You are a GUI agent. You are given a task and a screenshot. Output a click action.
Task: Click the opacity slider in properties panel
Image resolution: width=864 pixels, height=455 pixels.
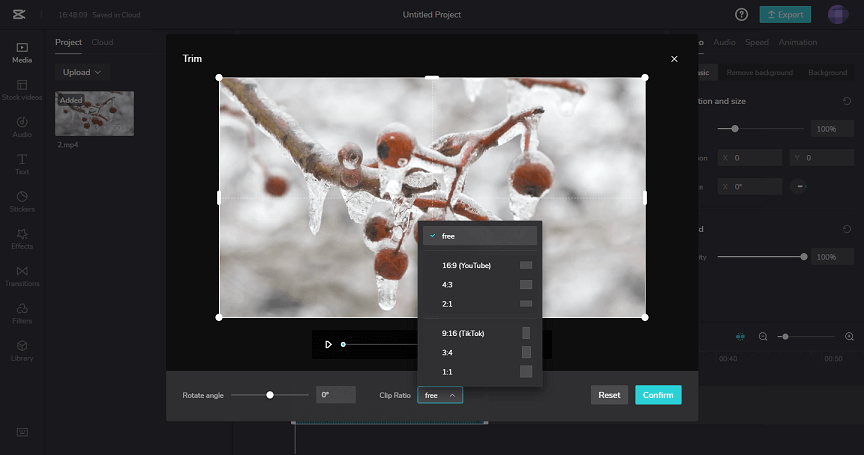tap(760, 257)
